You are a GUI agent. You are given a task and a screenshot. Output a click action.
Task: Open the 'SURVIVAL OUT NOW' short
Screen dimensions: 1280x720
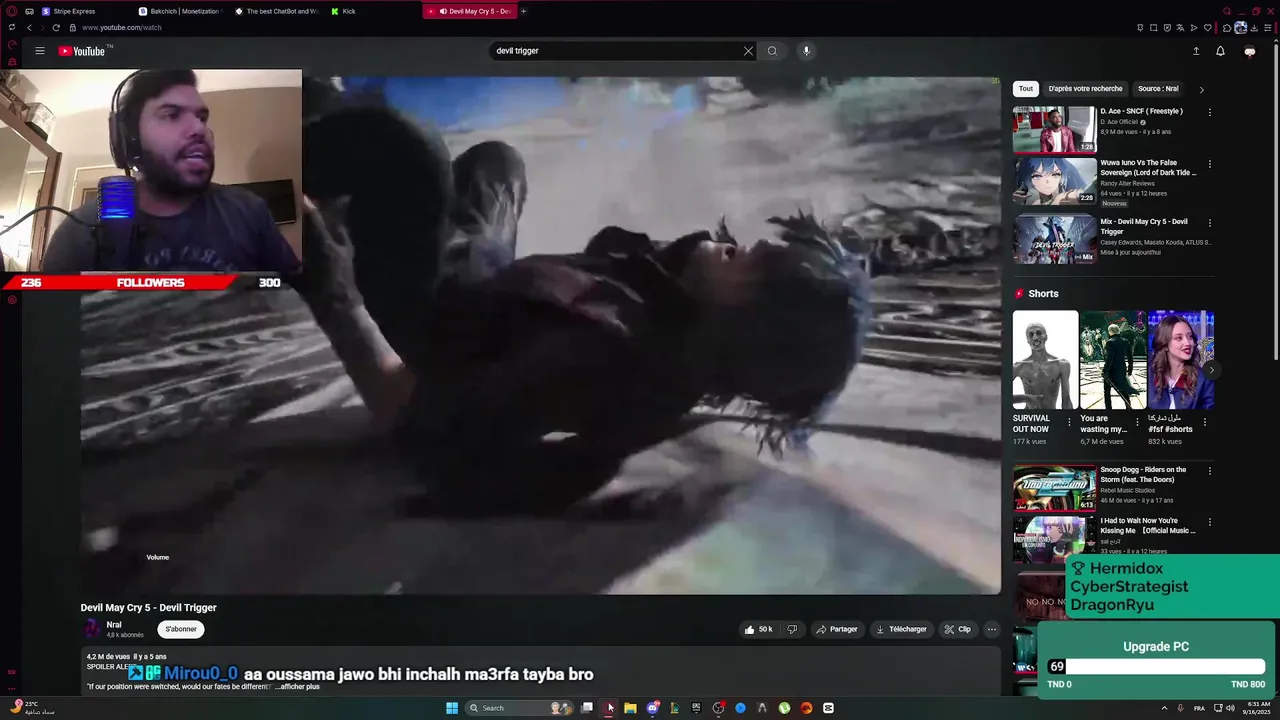tap(1045, 360)
